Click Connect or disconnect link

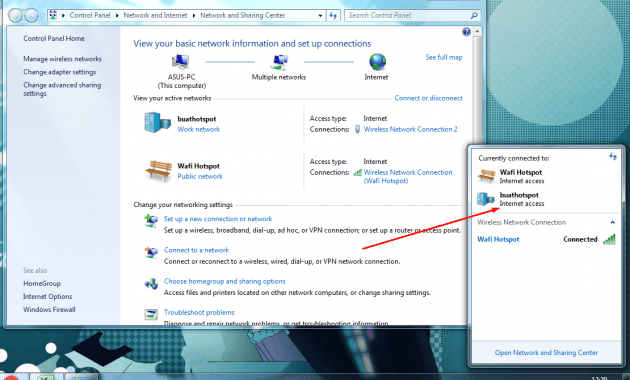[428, 98]
